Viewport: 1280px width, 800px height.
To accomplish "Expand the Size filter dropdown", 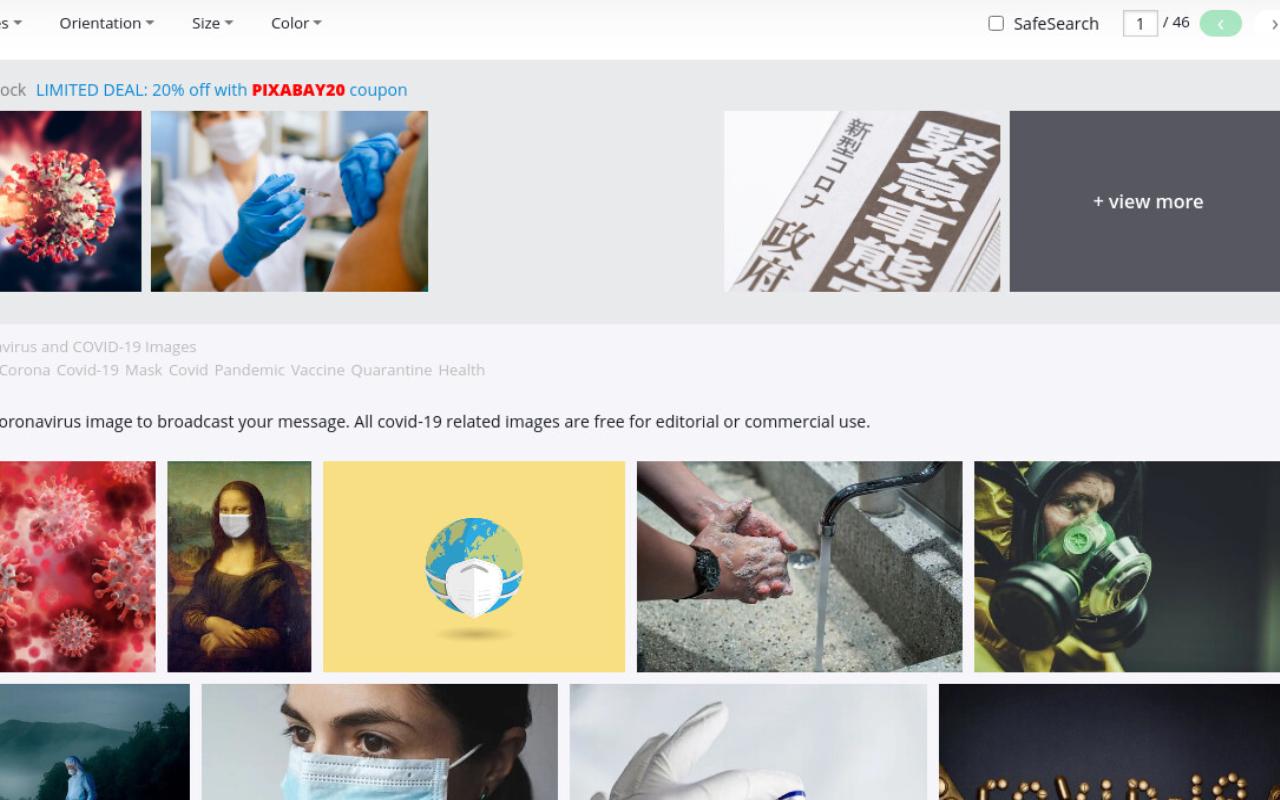I will (x=212, y=23).
